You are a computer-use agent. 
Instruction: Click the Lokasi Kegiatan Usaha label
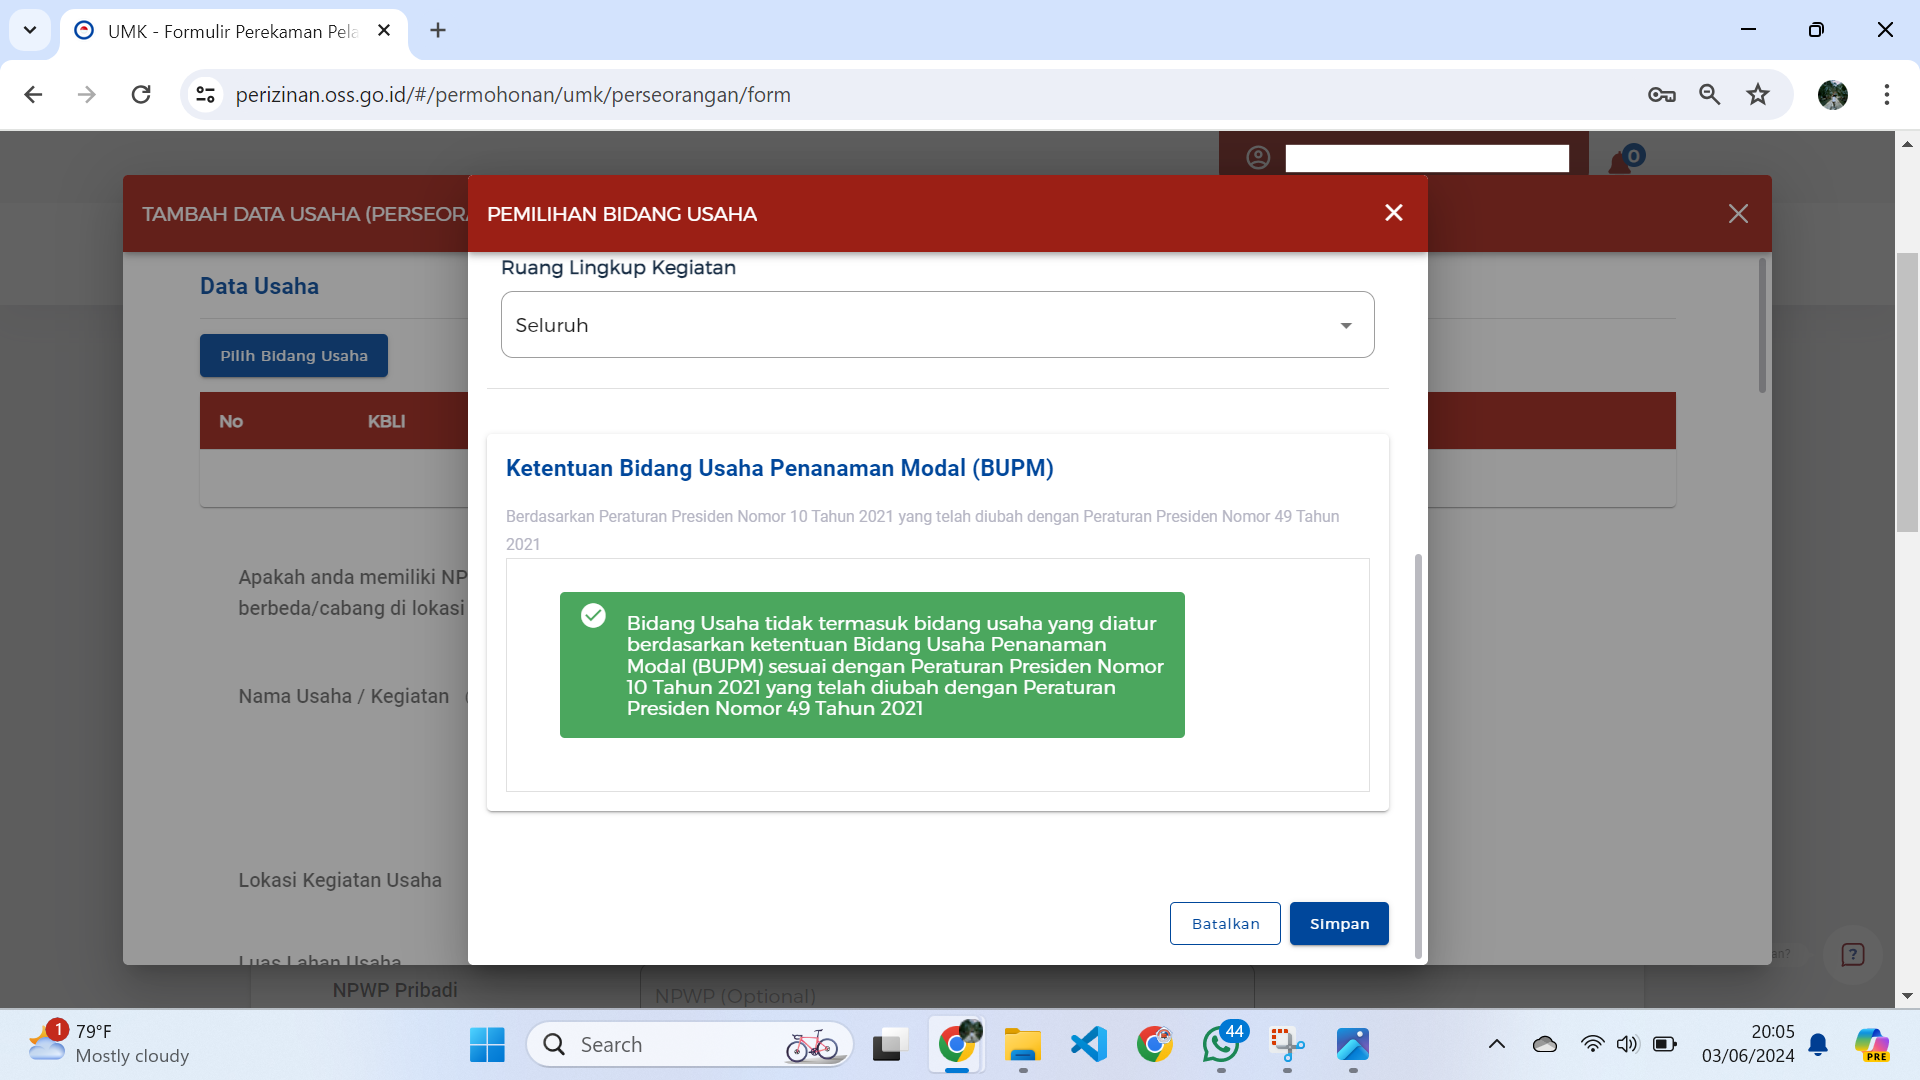click(340, 880)
